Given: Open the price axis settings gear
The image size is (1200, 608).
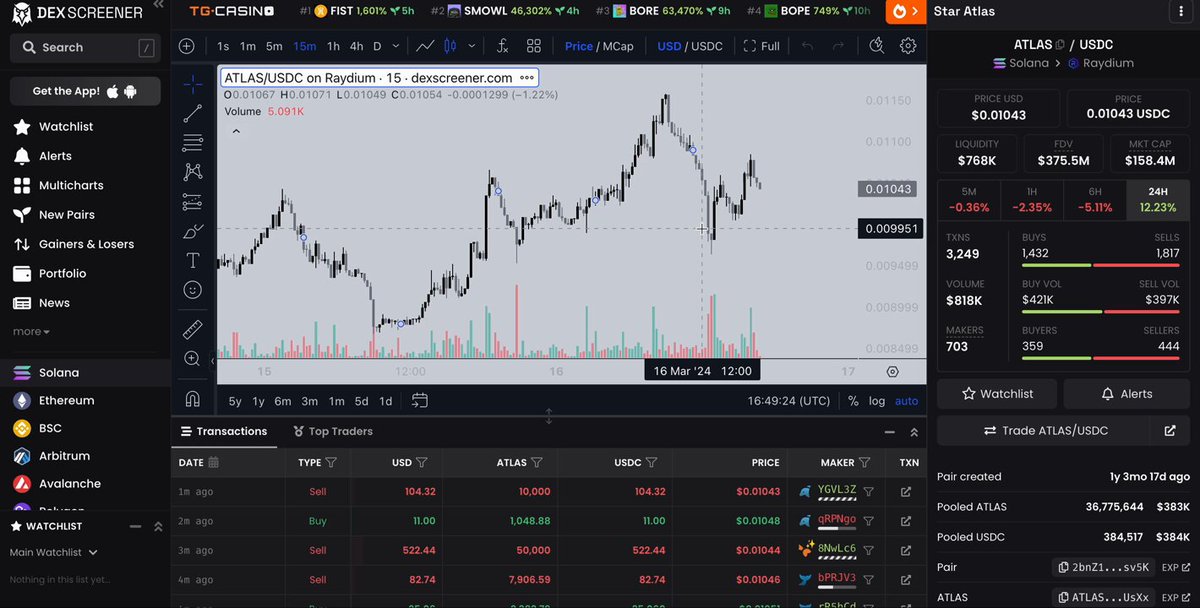Looking at the screenshot, I should coord(892,371).
